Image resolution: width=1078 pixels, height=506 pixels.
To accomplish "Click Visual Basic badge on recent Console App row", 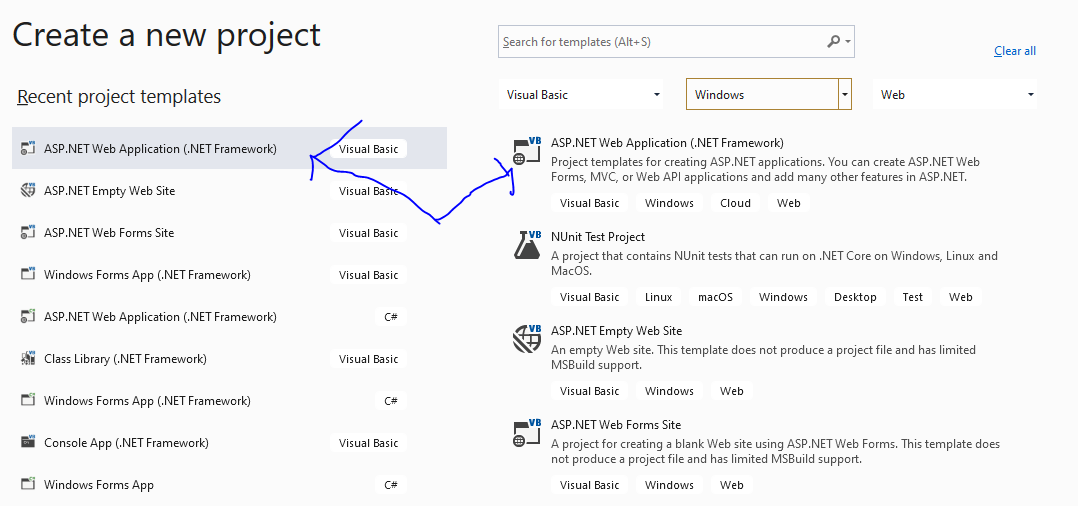I will coord(368,442).
